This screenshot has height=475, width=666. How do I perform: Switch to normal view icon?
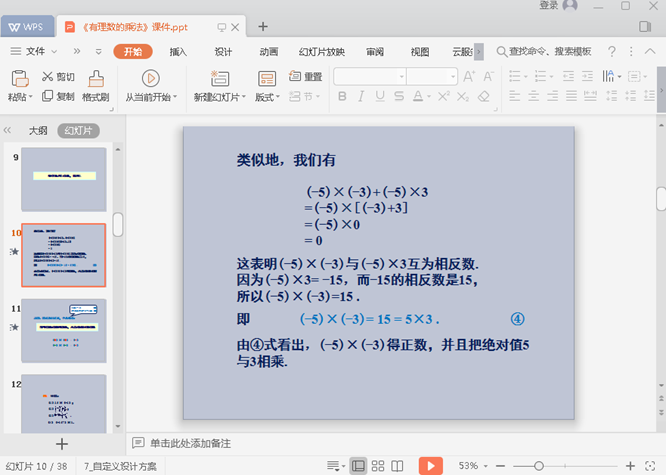[358, 466]
